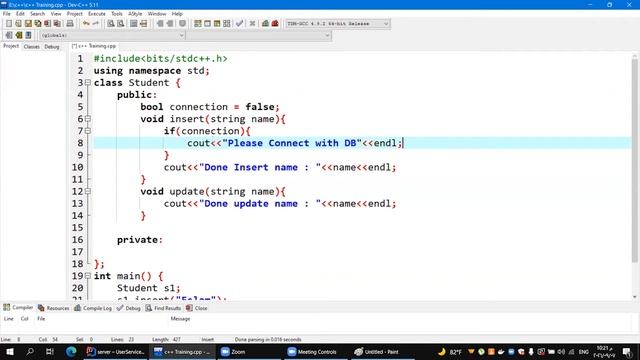Click the Run toolbar icon
Image resolution: width=640 pixels, height=360 pixels.
[x=207, y=24]
